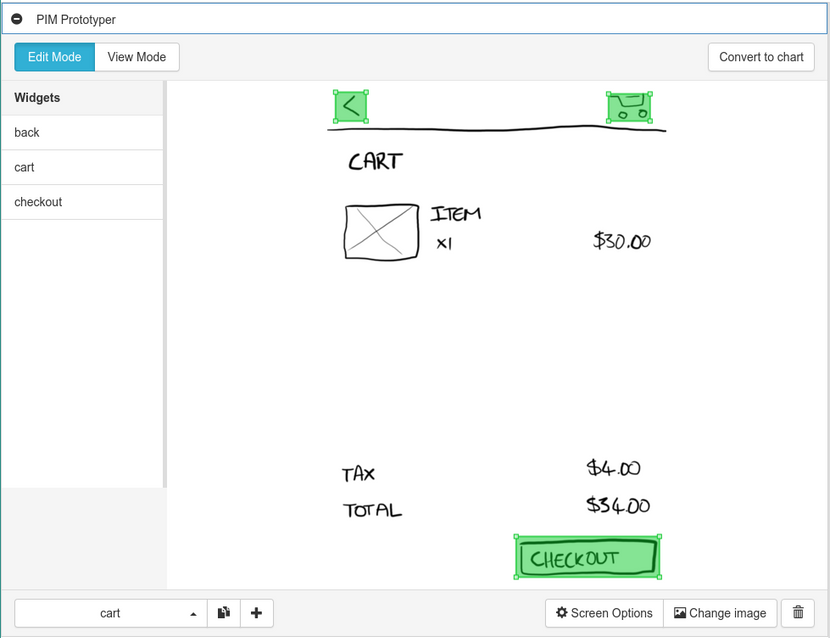Click the Convert to chart button
This screenshot has width=830, height=638.
tap(761, 57)
